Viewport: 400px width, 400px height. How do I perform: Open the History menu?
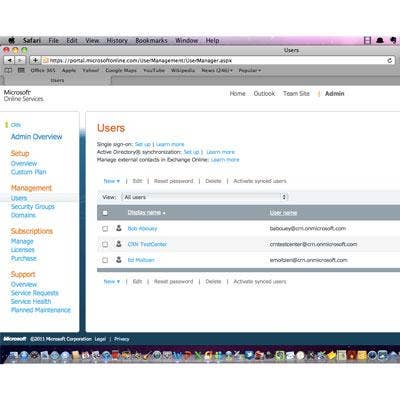coord(117,41)
